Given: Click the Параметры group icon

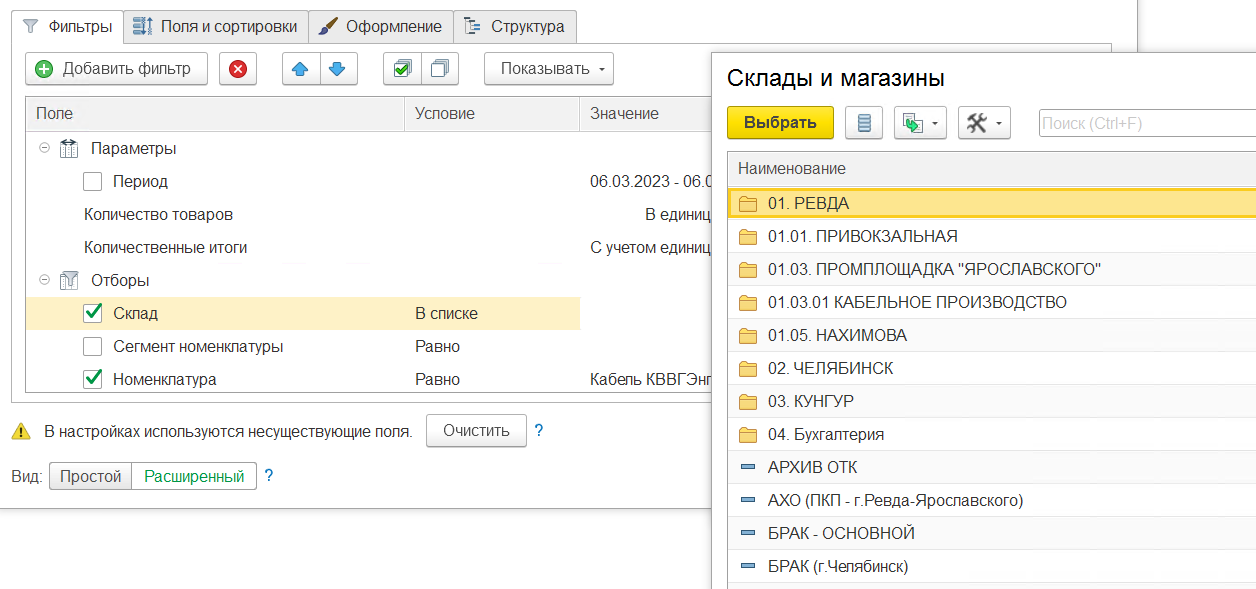Looking at the screenshot, I should coord(69,148).
